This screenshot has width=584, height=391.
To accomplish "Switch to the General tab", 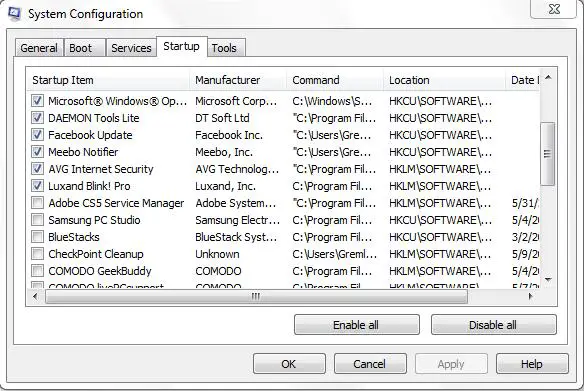I will pyautogui.click(x=39, y=48).
